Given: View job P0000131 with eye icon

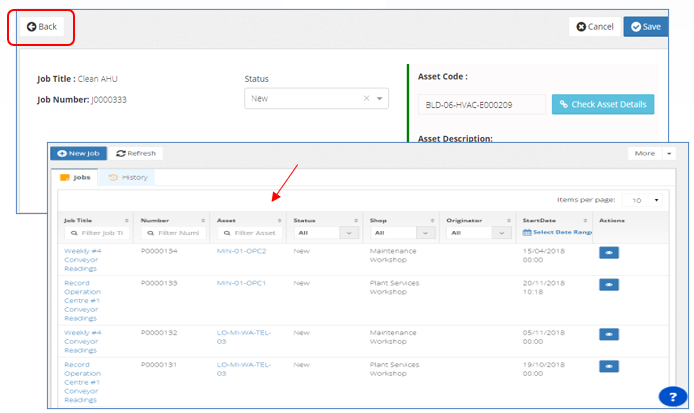Looking at the screenshot, I should click(x=609, y=366).
